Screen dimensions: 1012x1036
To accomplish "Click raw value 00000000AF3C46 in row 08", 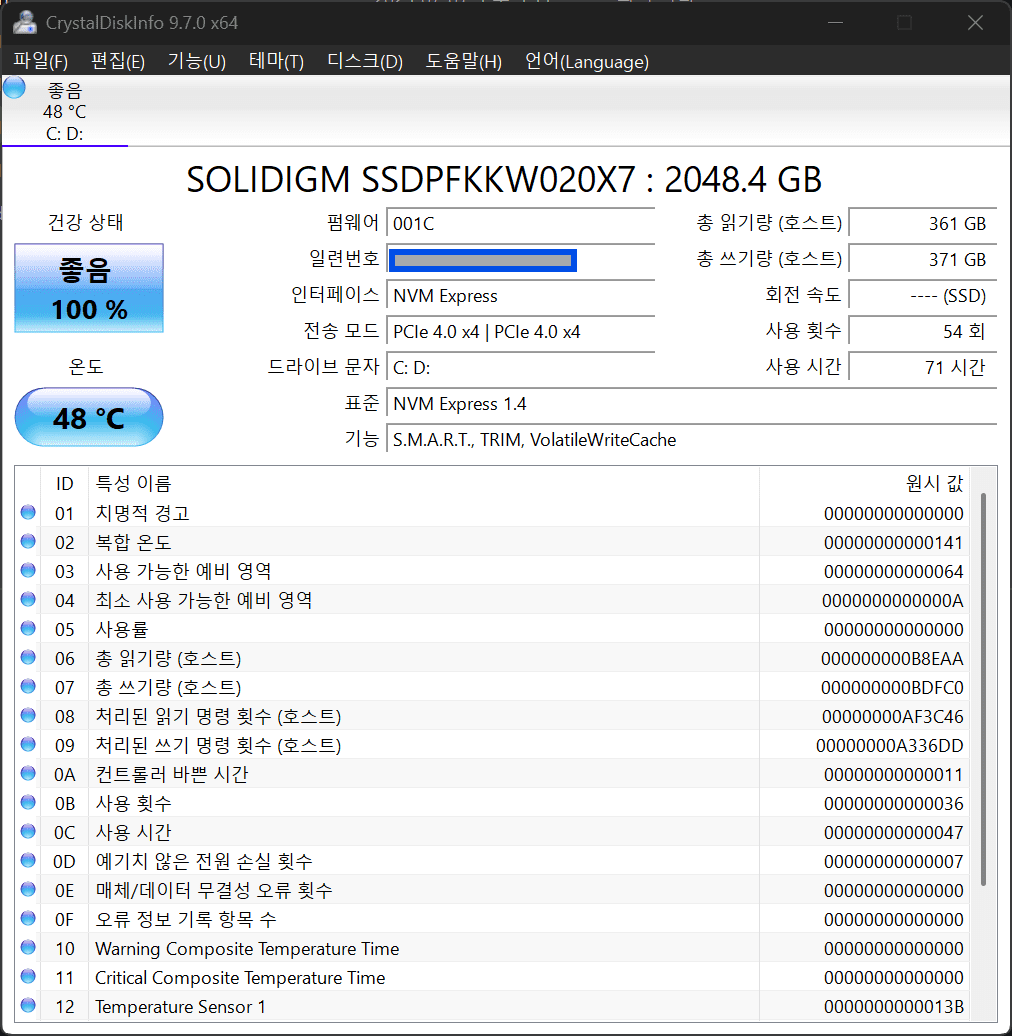I will [x=892, y=717].
